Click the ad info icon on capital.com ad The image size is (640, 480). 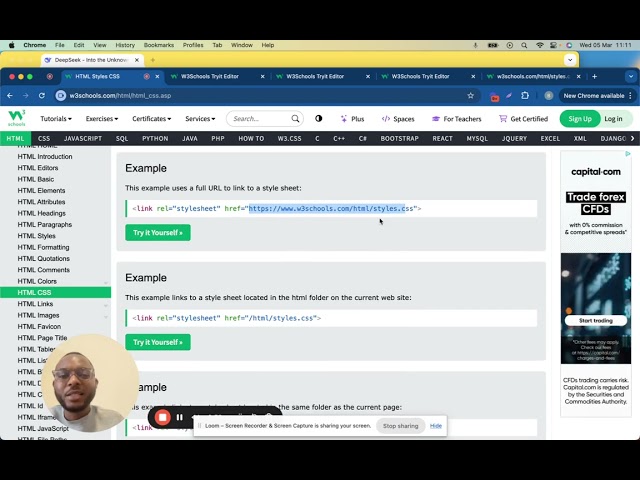[x=628, y=154]
